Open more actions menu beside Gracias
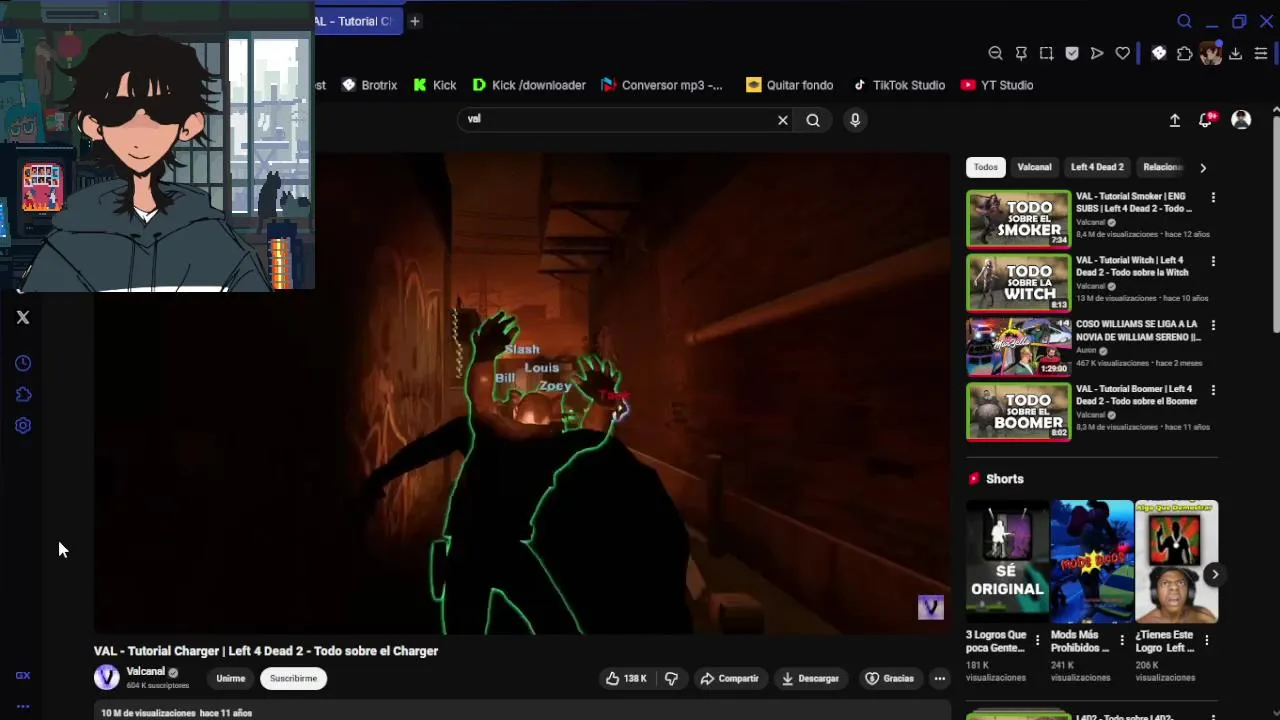 click(x=939, y=678)
